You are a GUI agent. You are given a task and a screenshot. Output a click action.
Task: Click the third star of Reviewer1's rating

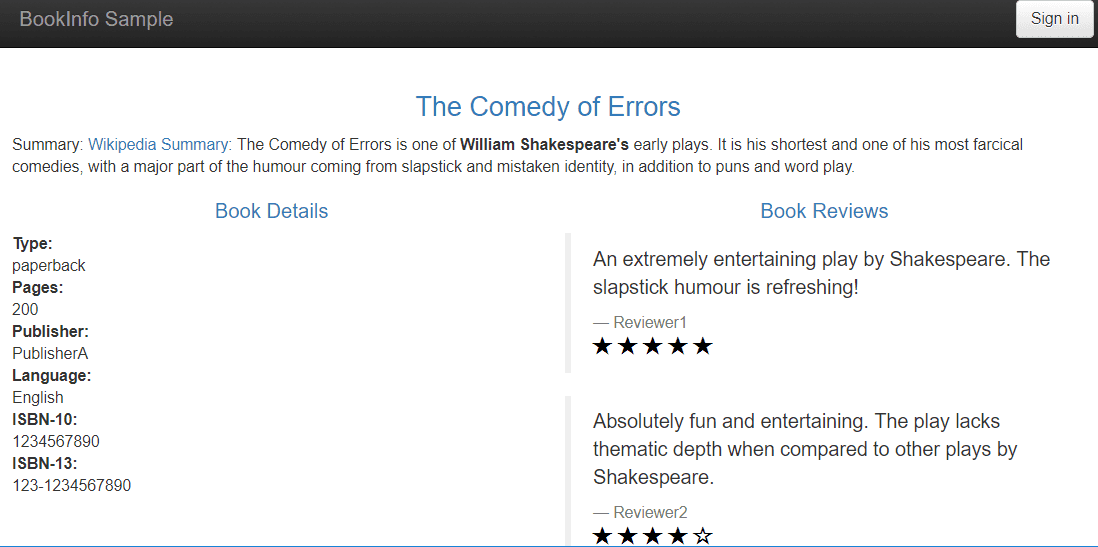coord(652,346)
